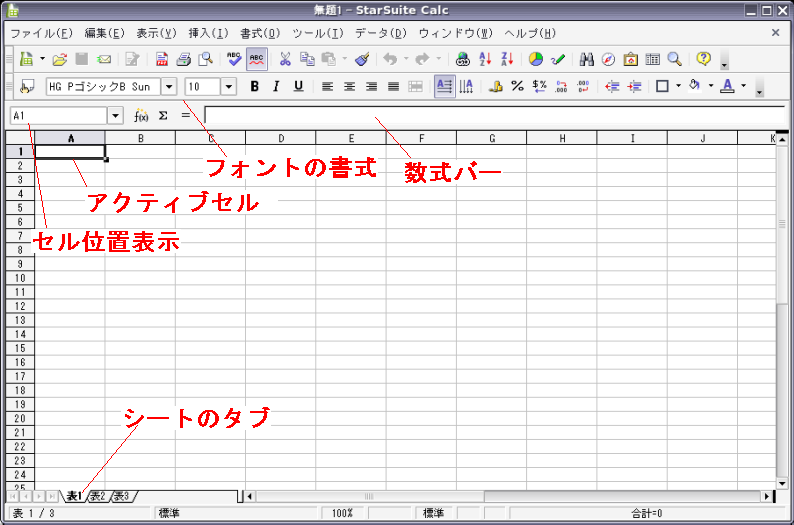The image size is (794, 525).
Task: Click the font name field HG PゴシックB Sun
Action: [x=104, y=87]
